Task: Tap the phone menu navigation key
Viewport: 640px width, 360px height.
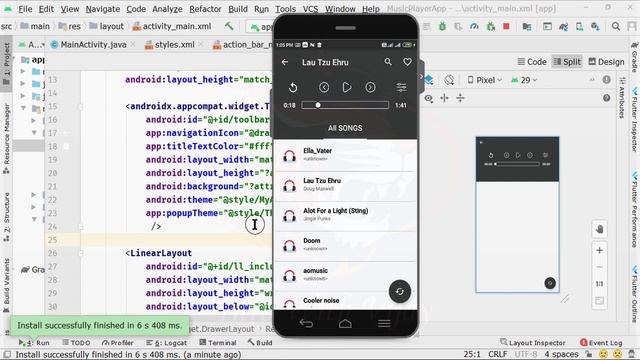Action: pyautogui.click(x=384, y=324)
